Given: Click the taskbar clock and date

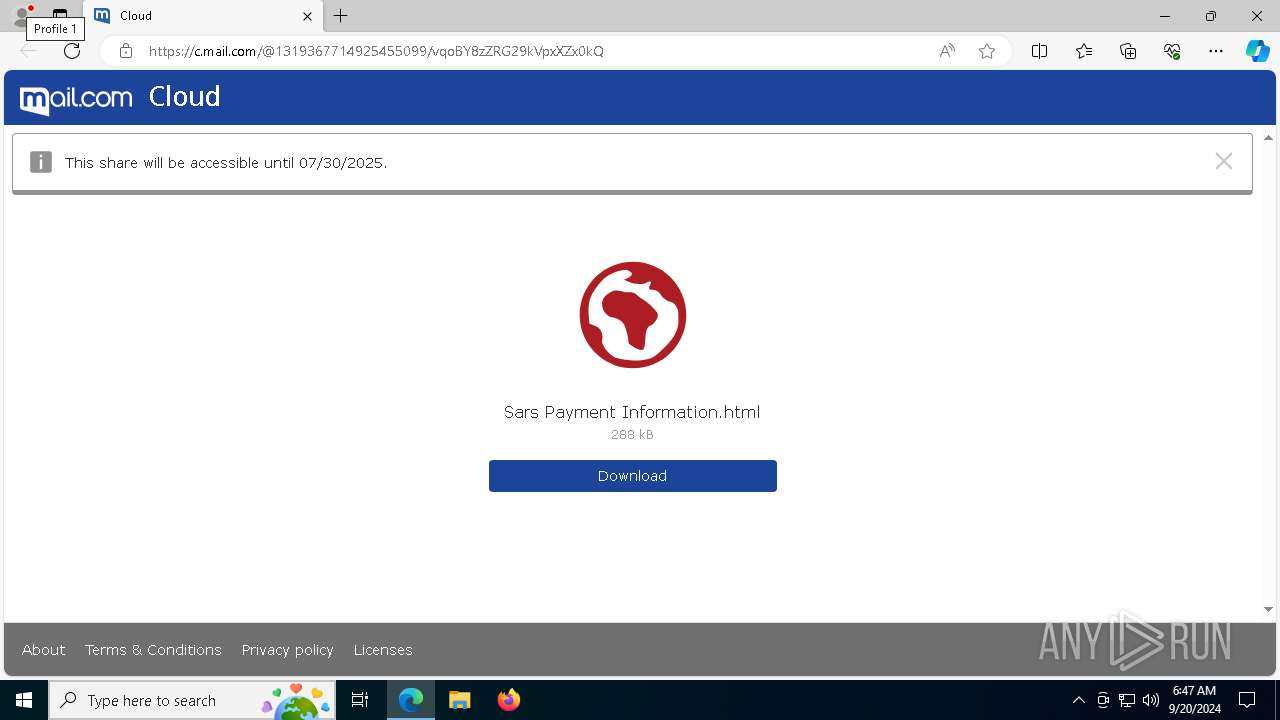Looking at the screenshot, I should [x=1194, y=700].
